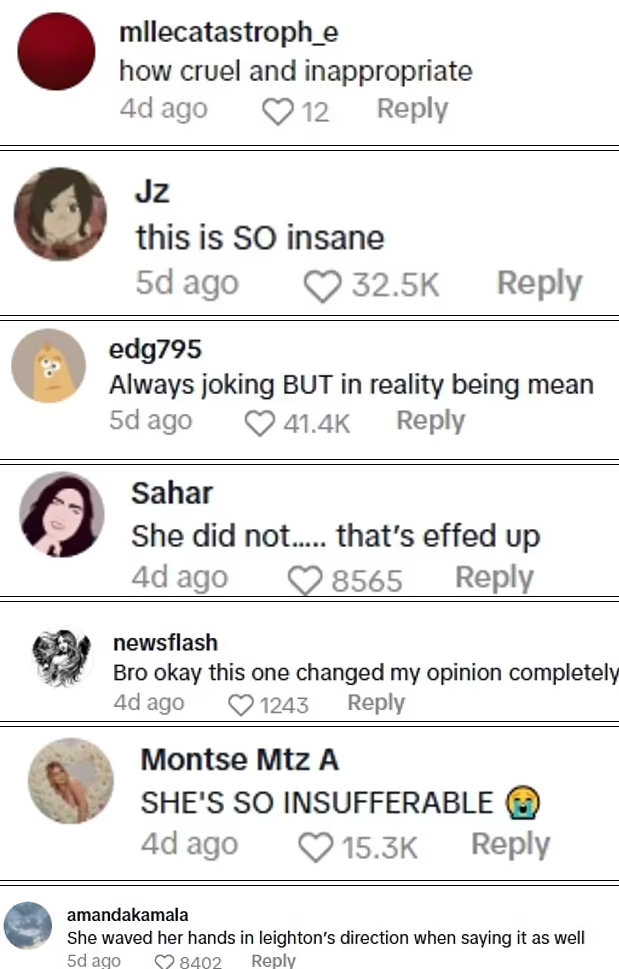The height and width of the screenshot is (969, 619).
Task: Reply to Montse Mtz A's comment
Action: [x=510, y=845]
